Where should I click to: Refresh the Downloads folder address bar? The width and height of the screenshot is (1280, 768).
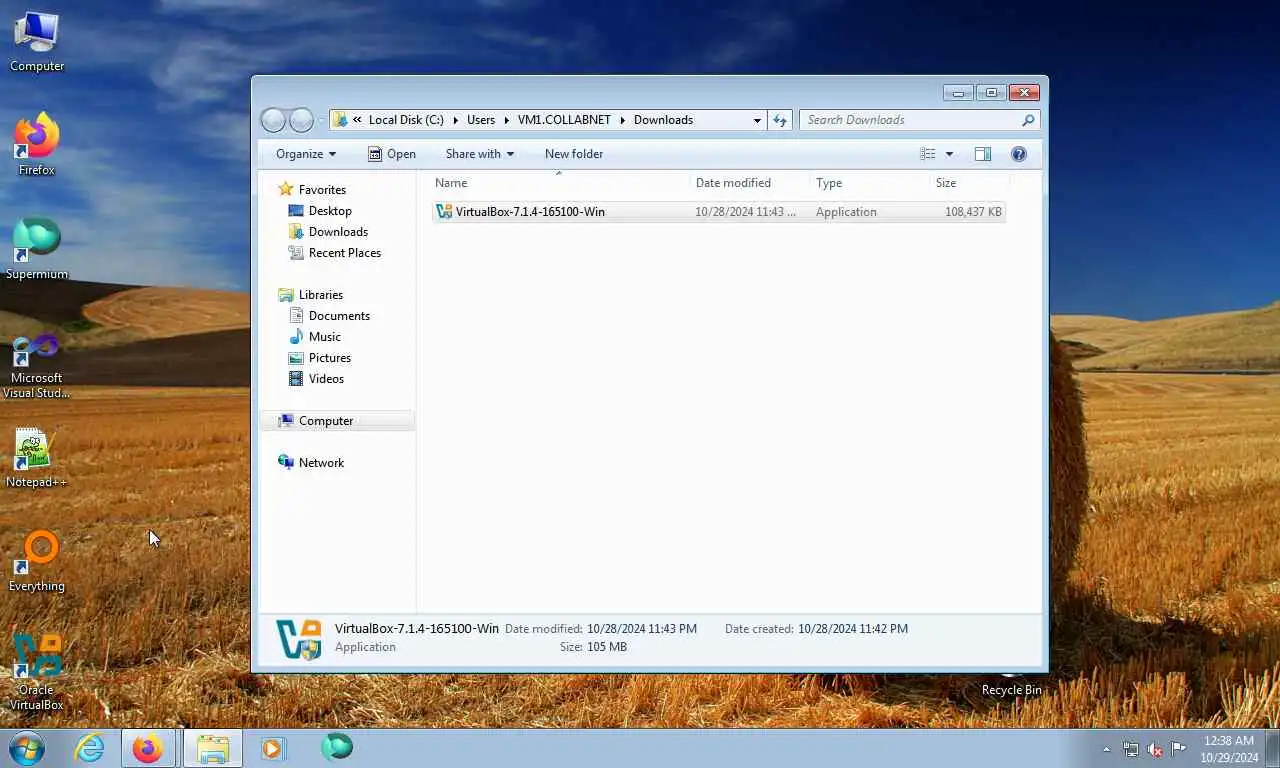pos(780,120)
